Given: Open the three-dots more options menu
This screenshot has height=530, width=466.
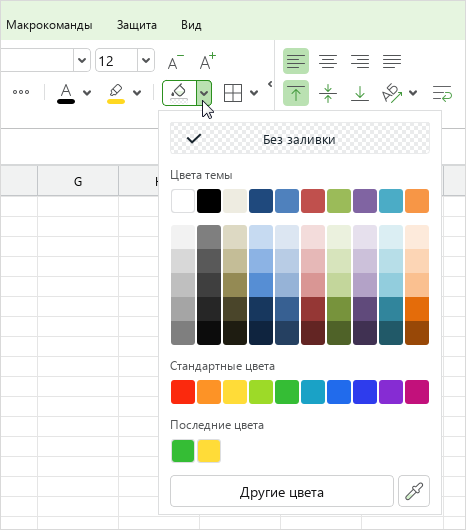Looking at the screenshot, I should (x=21, y=92).
